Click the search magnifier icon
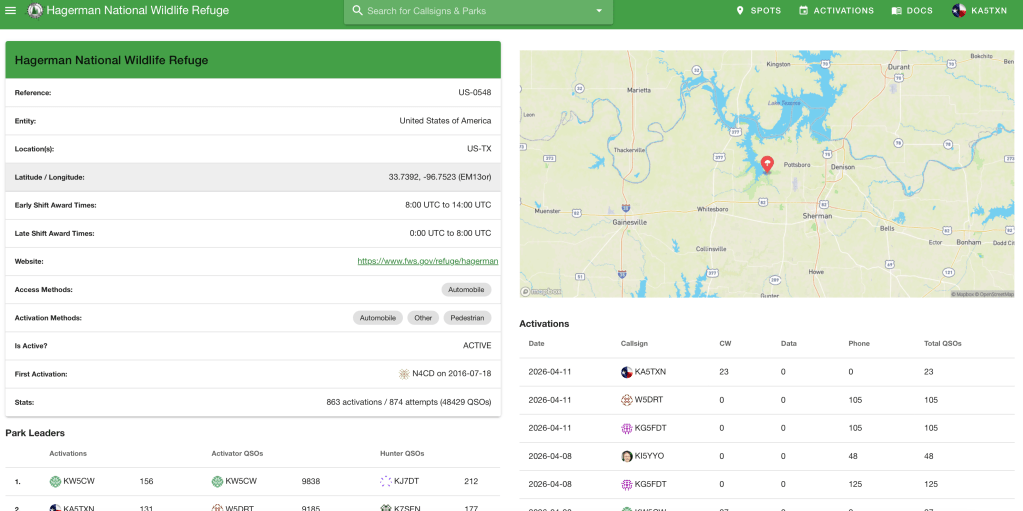Image resolution: width=1023 pixels, height=511 pixels. (x=357, y=11)
